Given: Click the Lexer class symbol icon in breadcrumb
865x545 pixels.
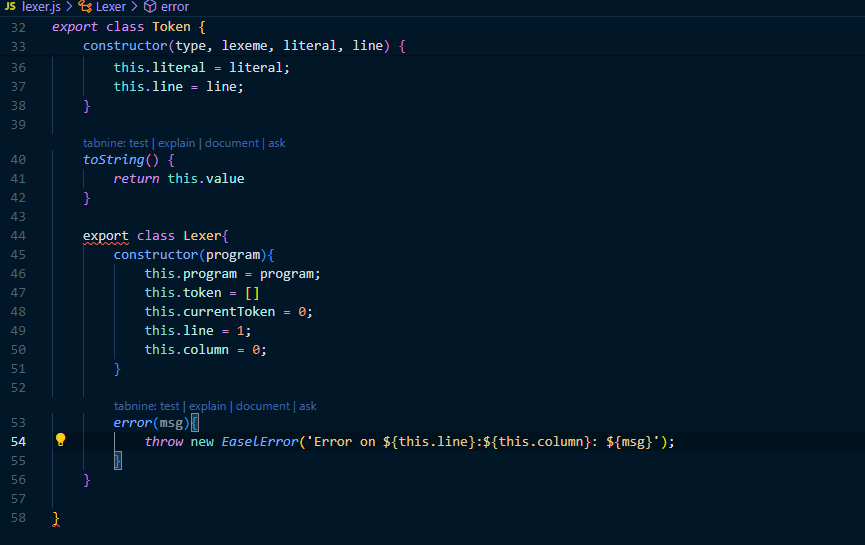Looking at the screenshot, I should point(85,7).
